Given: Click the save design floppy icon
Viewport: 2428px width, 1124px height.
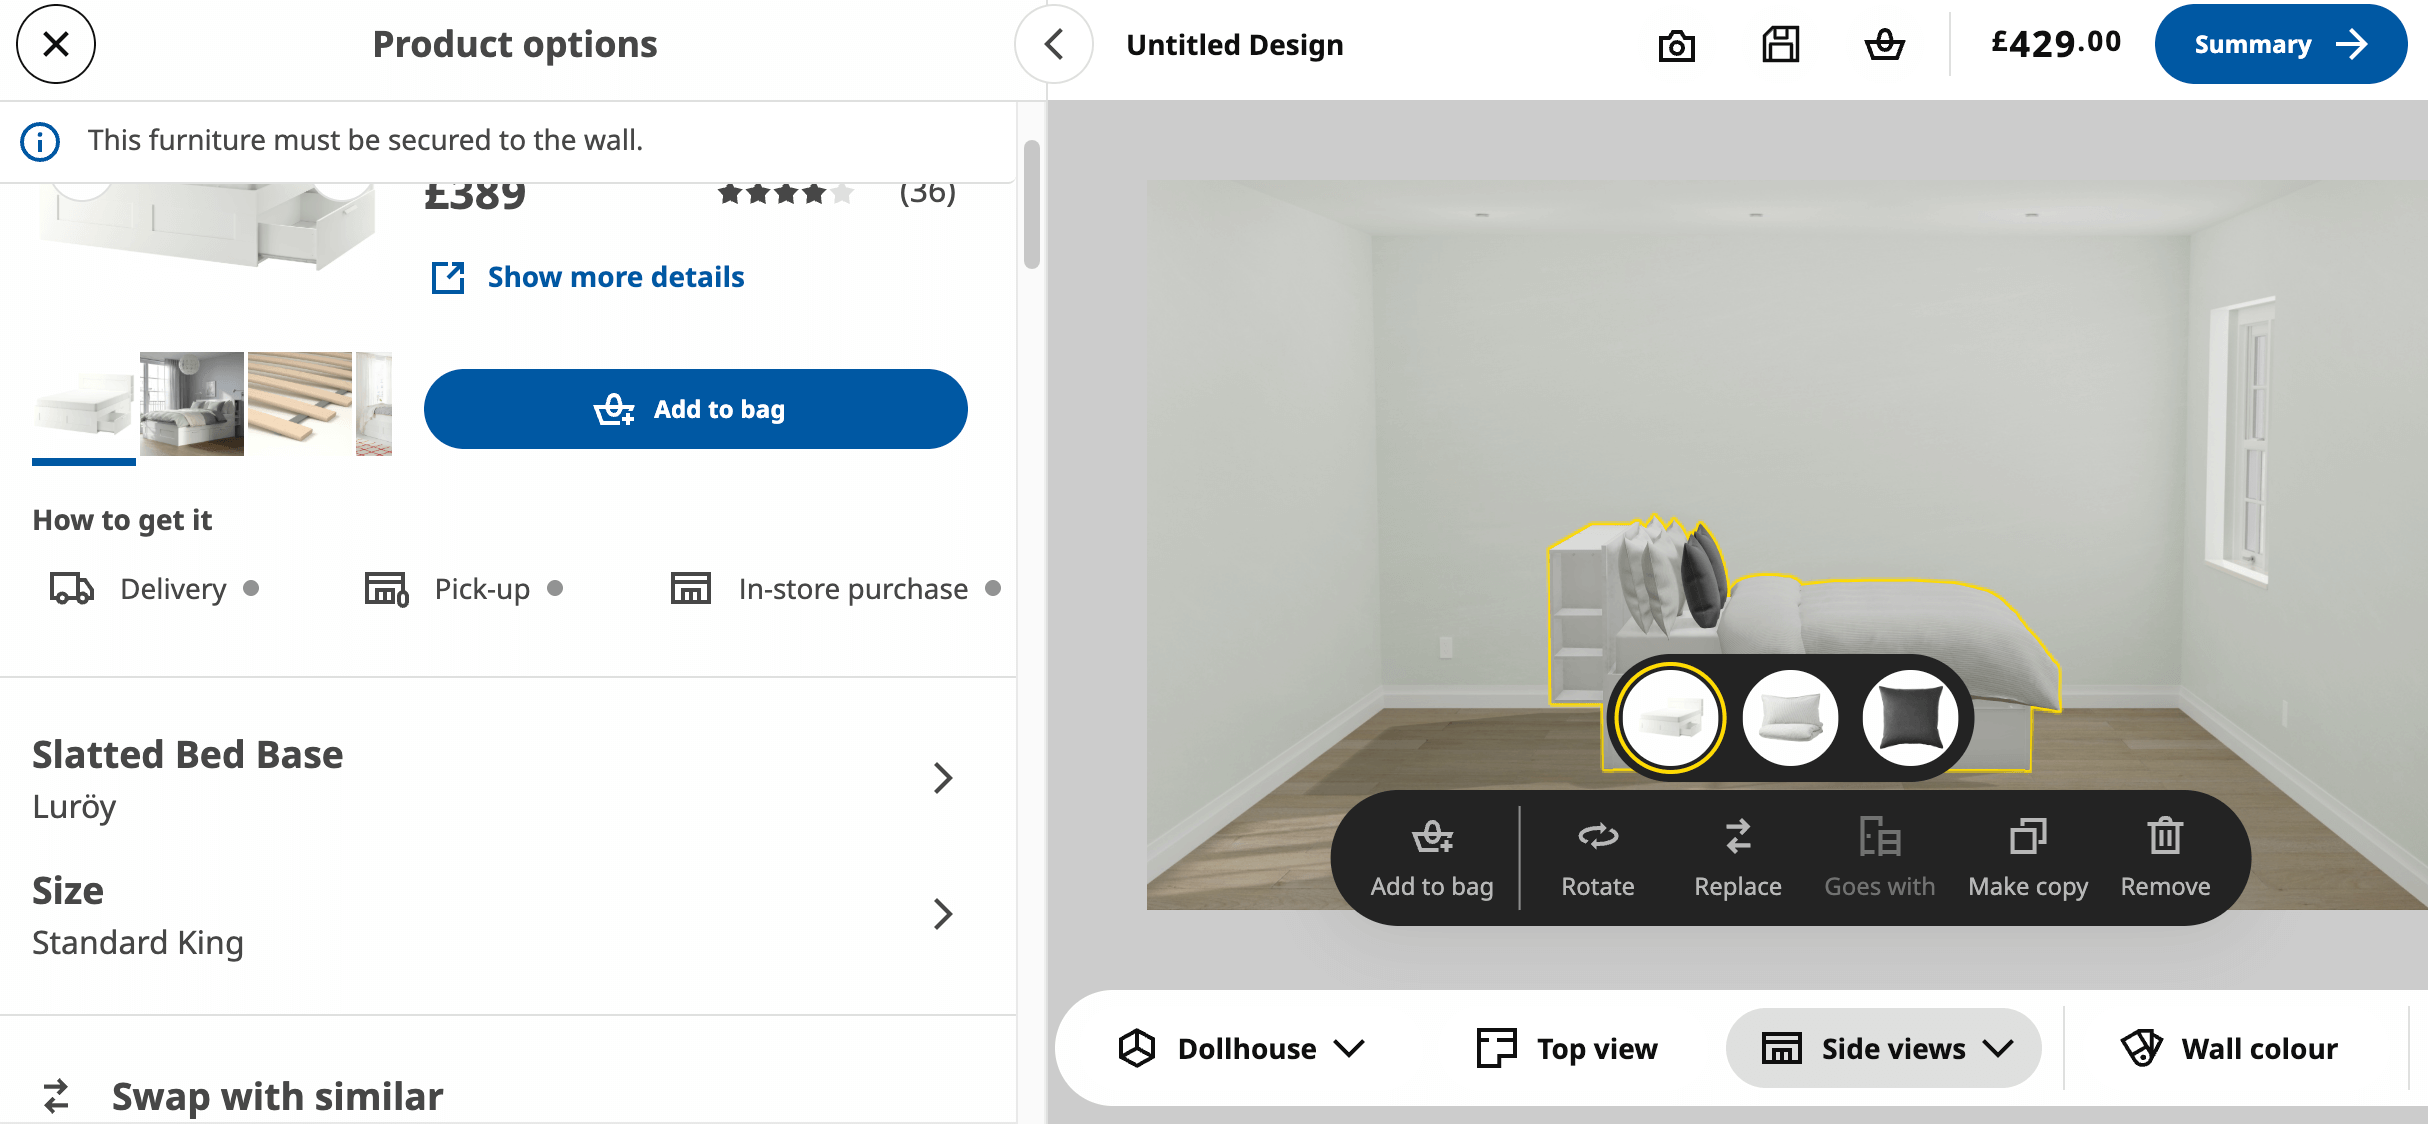Looking at the screenshot, I should 1780,45.
